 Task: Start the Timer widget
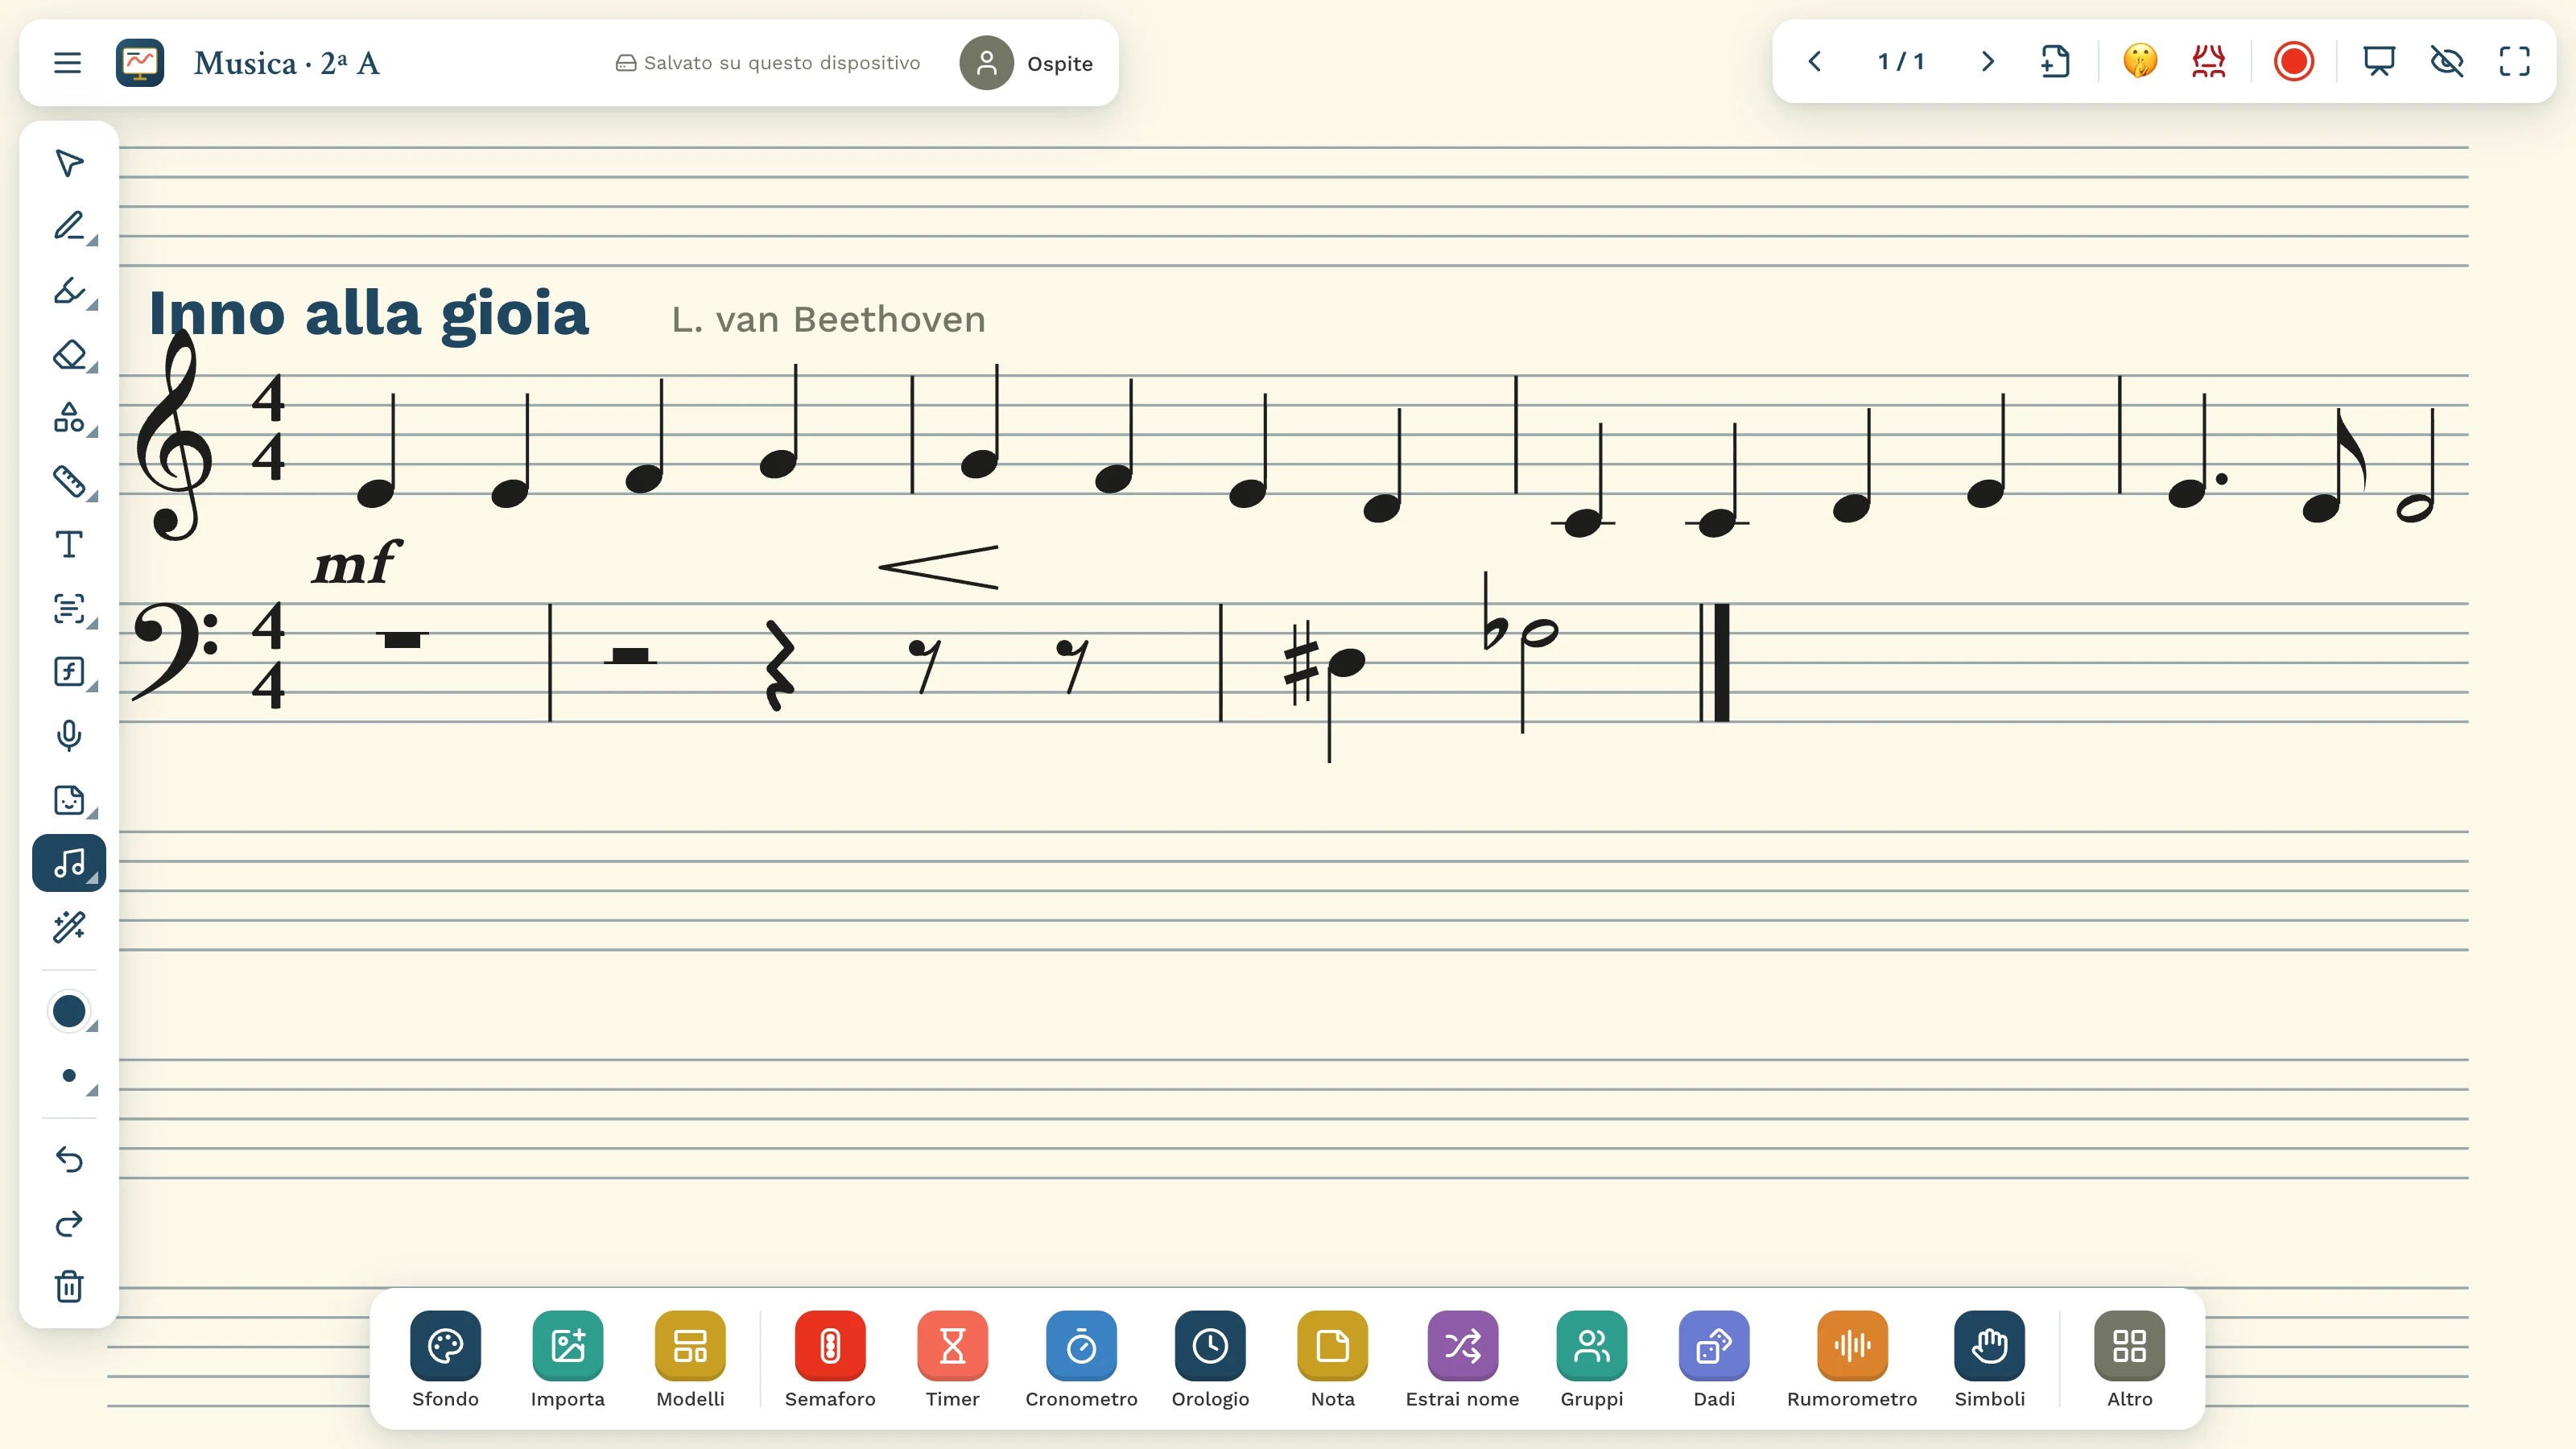952,1359
